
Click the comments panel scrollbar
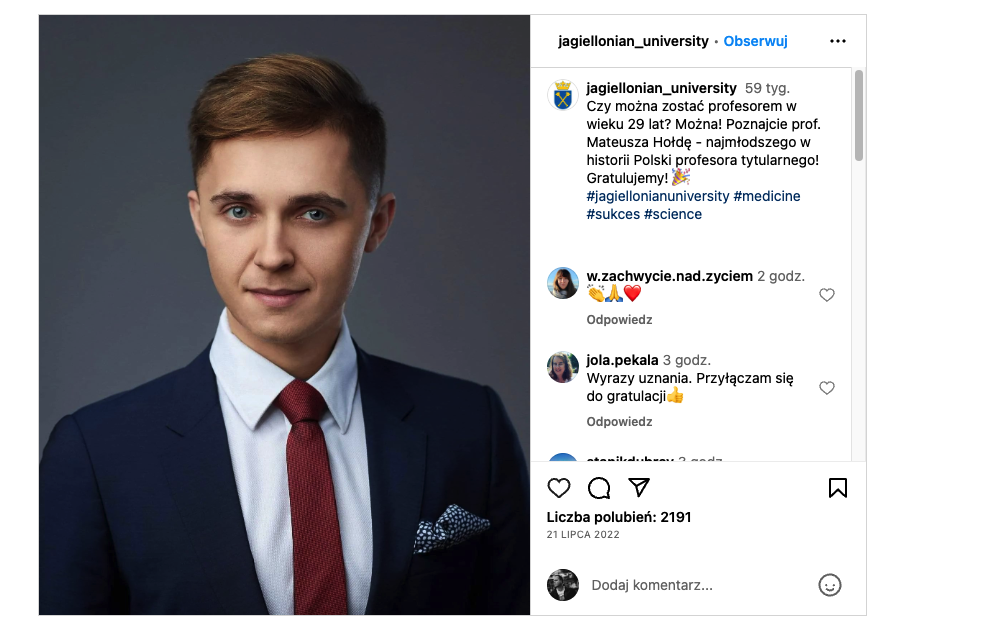coord(859,115)
